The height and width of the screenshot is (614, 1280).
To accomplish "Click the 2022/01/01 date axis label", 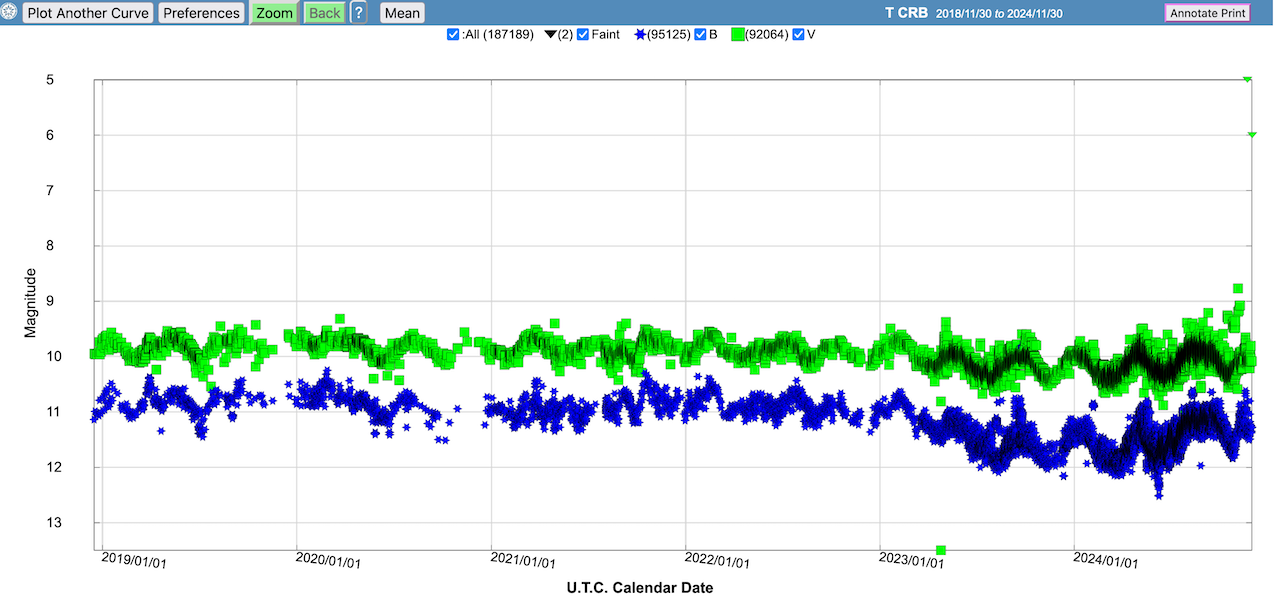I will pyautogui.click(x=718, y=561).
